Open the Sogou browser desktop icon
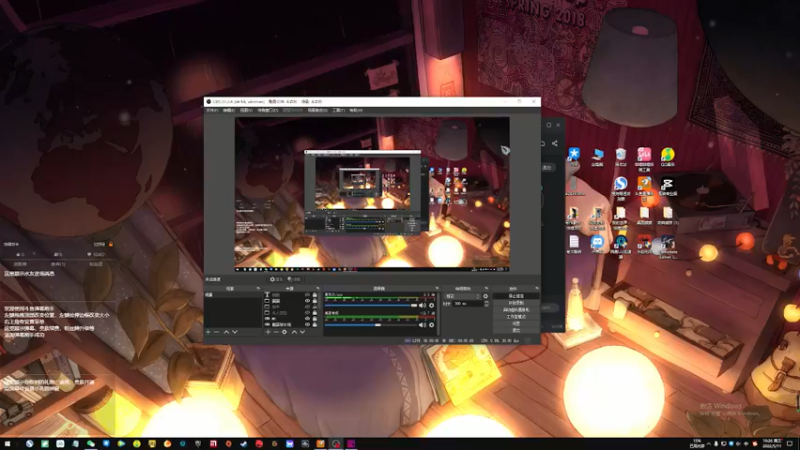800x450 pixels. click(620, 189)
